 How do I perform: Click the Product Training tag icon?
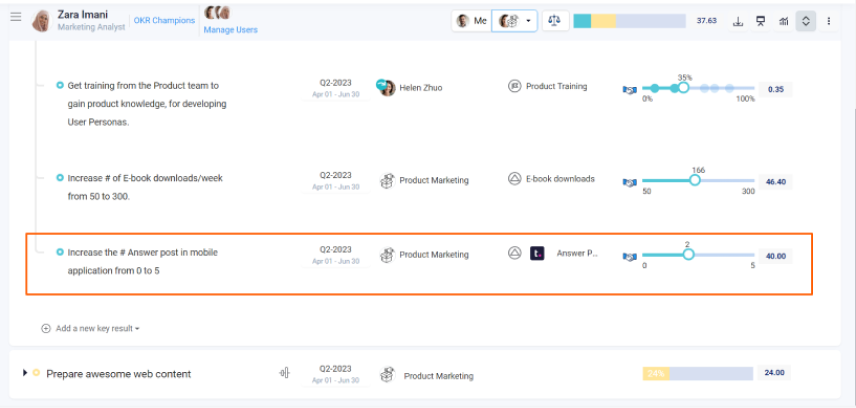click(514, 86)
